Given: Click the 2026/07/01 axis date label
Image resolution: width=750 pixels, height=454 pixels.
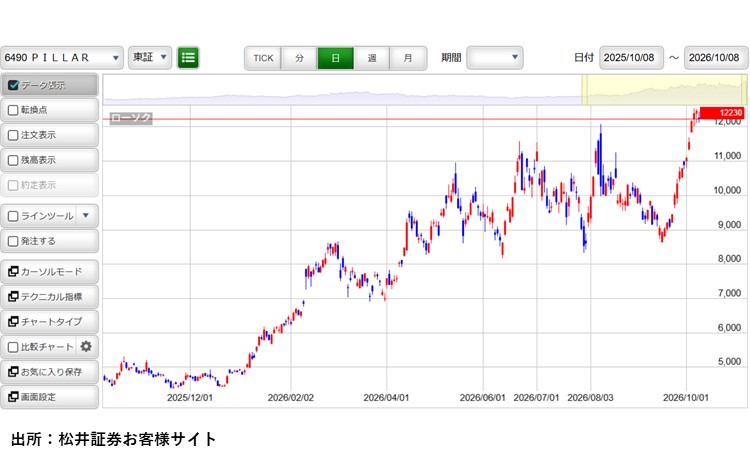Looking at the screenshot, I should pos(536,398).
